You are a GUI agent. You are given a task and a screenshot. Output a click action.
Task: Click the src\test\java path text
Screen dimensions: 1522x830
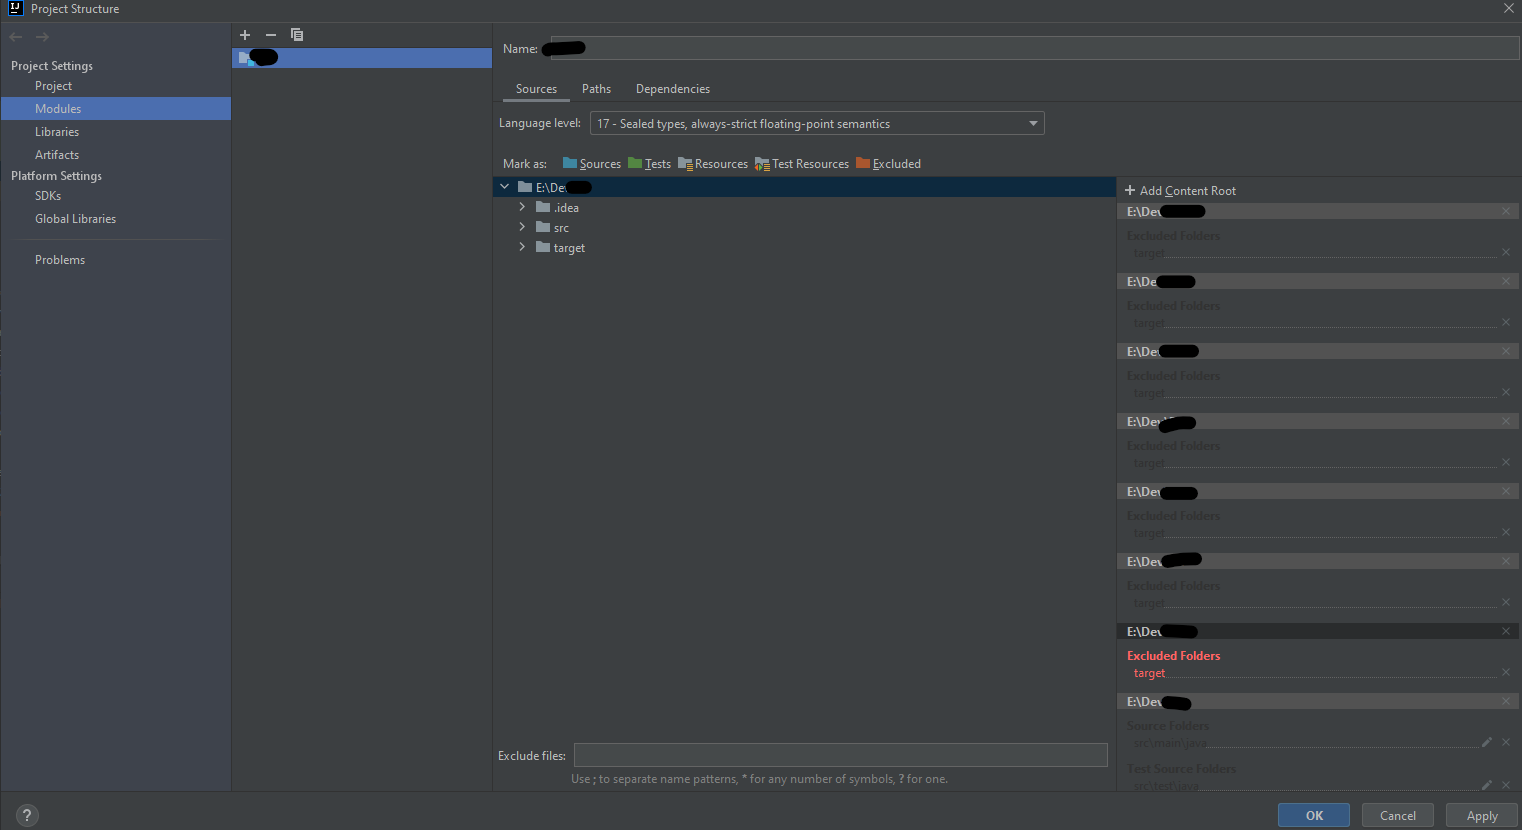(1166, 786)
